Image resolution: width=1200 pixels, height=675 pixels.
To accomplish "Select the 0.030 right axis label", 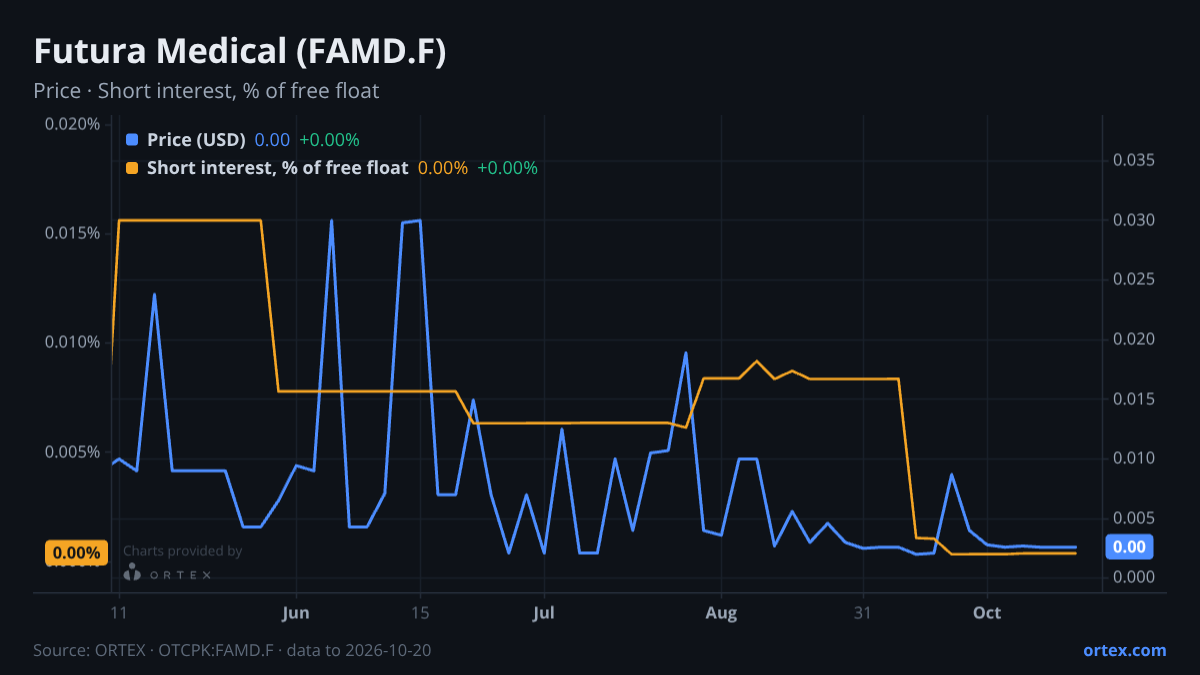I will (x=1134, y=220).
